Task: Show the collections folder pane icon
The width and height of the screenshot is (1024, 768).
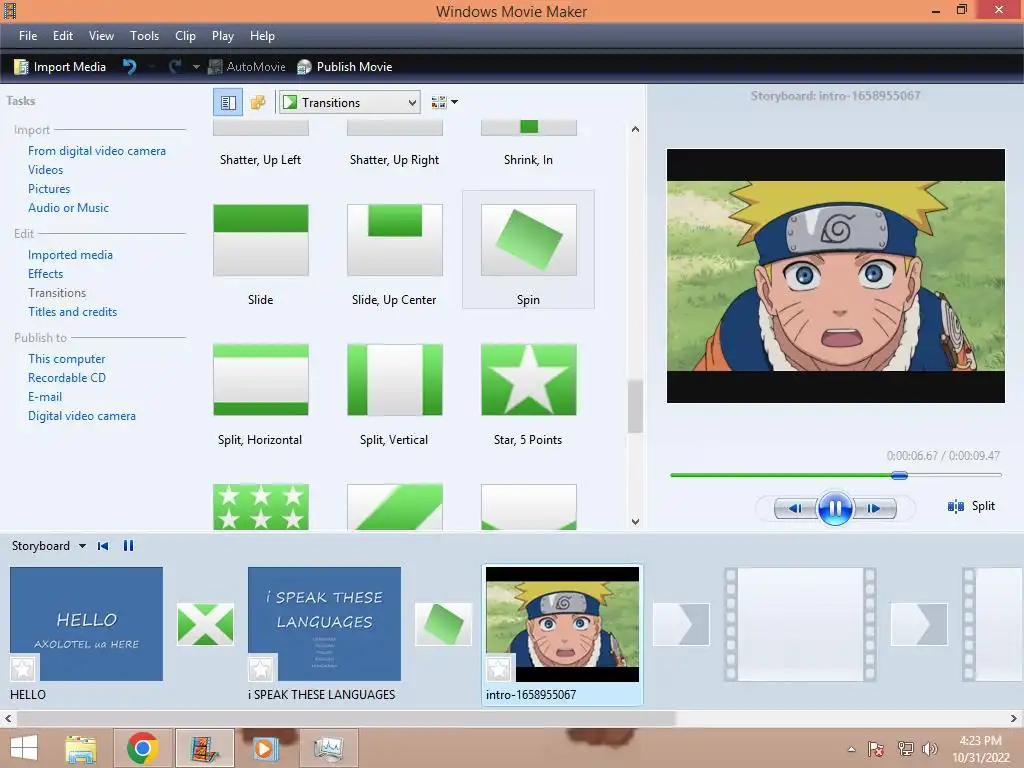Action: pyautogui.click(x=258, y=103)
